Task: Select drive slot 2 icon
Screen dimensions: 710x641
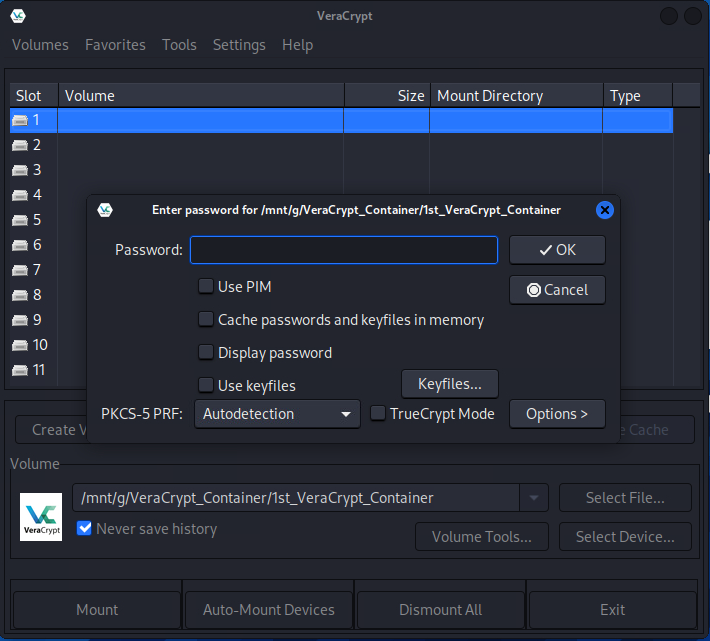Action: click(20, 145)
